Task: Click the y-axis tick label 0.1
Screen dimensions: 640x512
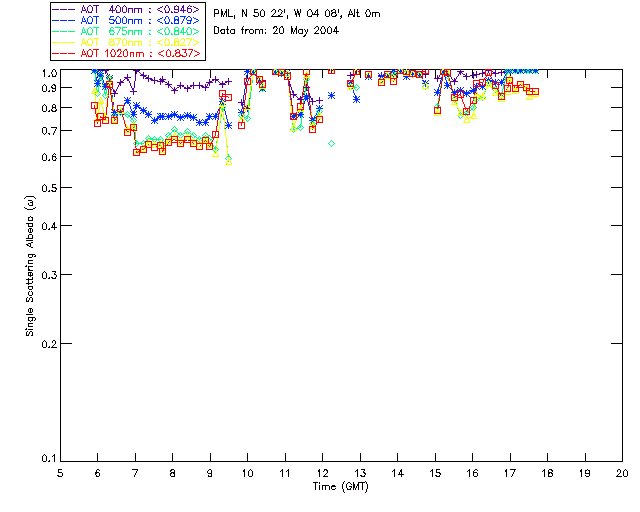Action: pos(49,459)
